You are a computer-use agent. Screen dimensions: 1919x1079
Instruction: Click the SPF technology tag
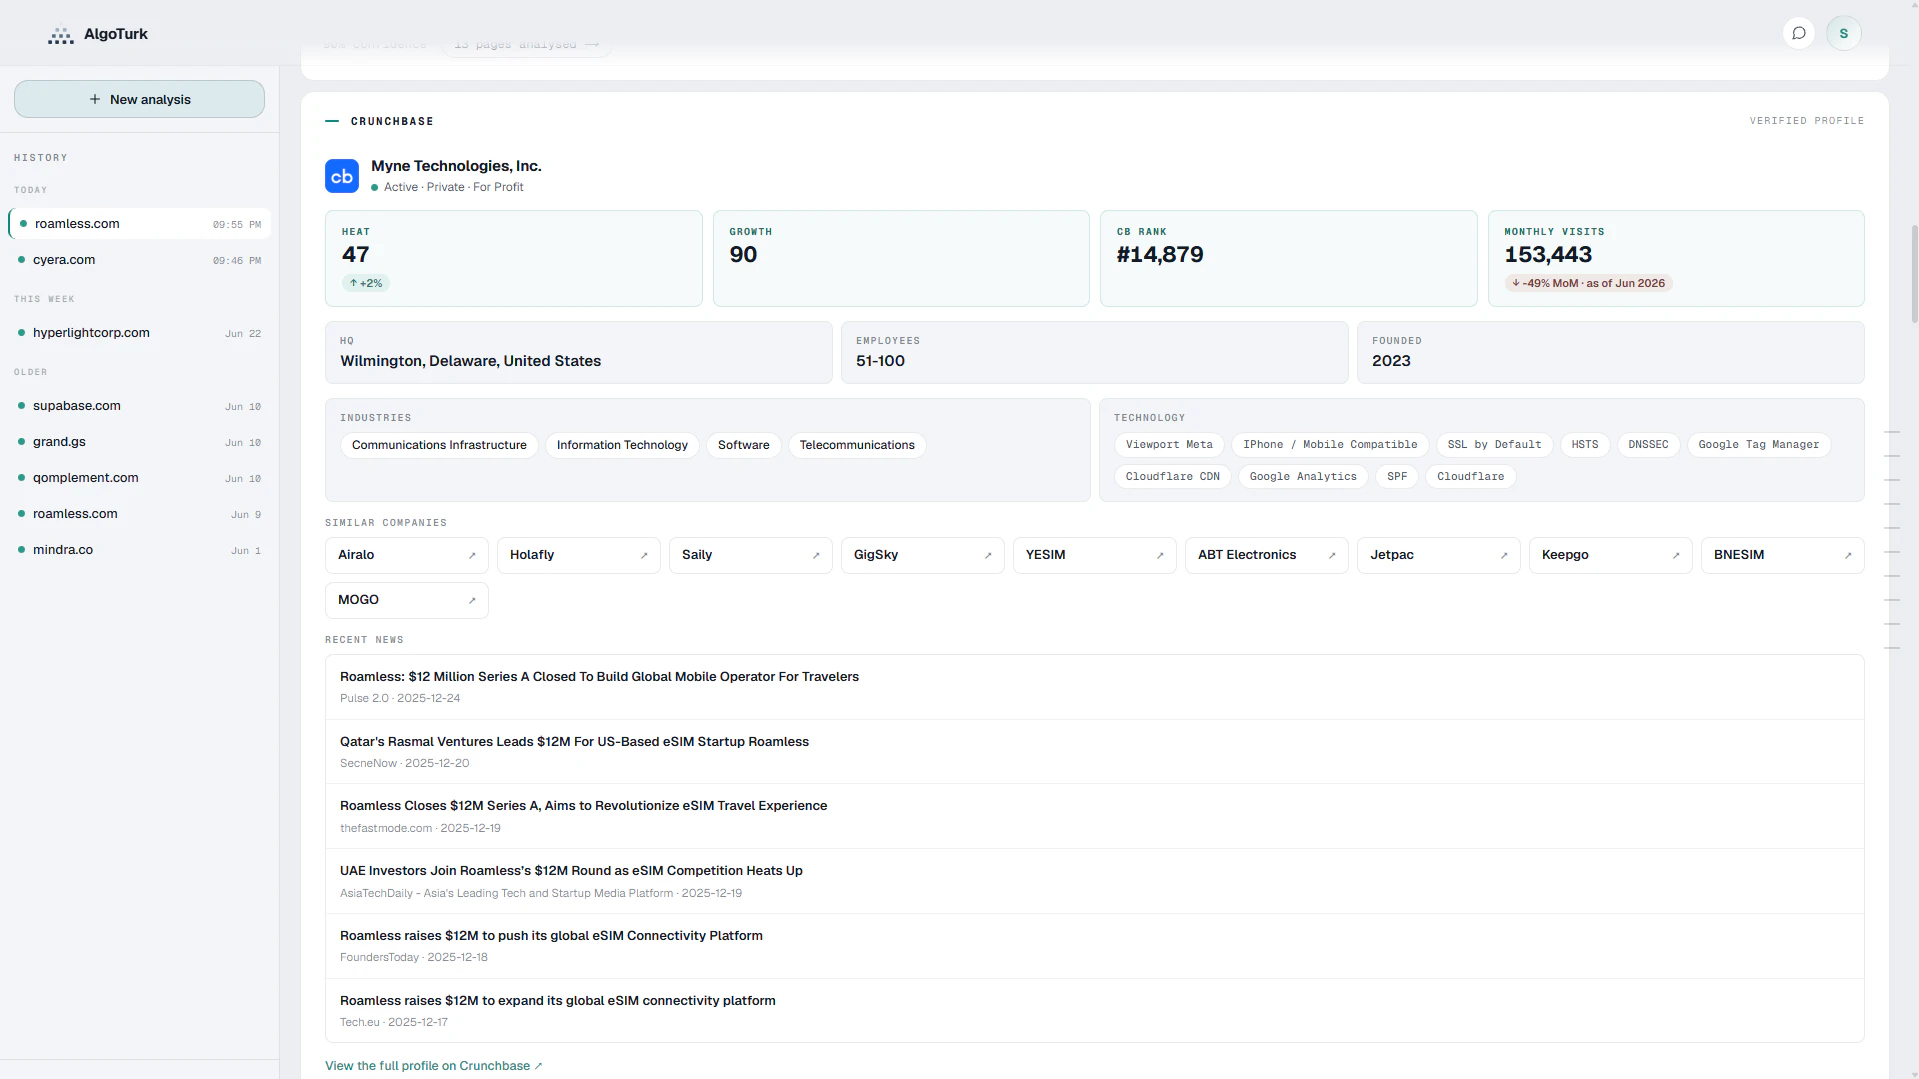tap(1397, 477)
